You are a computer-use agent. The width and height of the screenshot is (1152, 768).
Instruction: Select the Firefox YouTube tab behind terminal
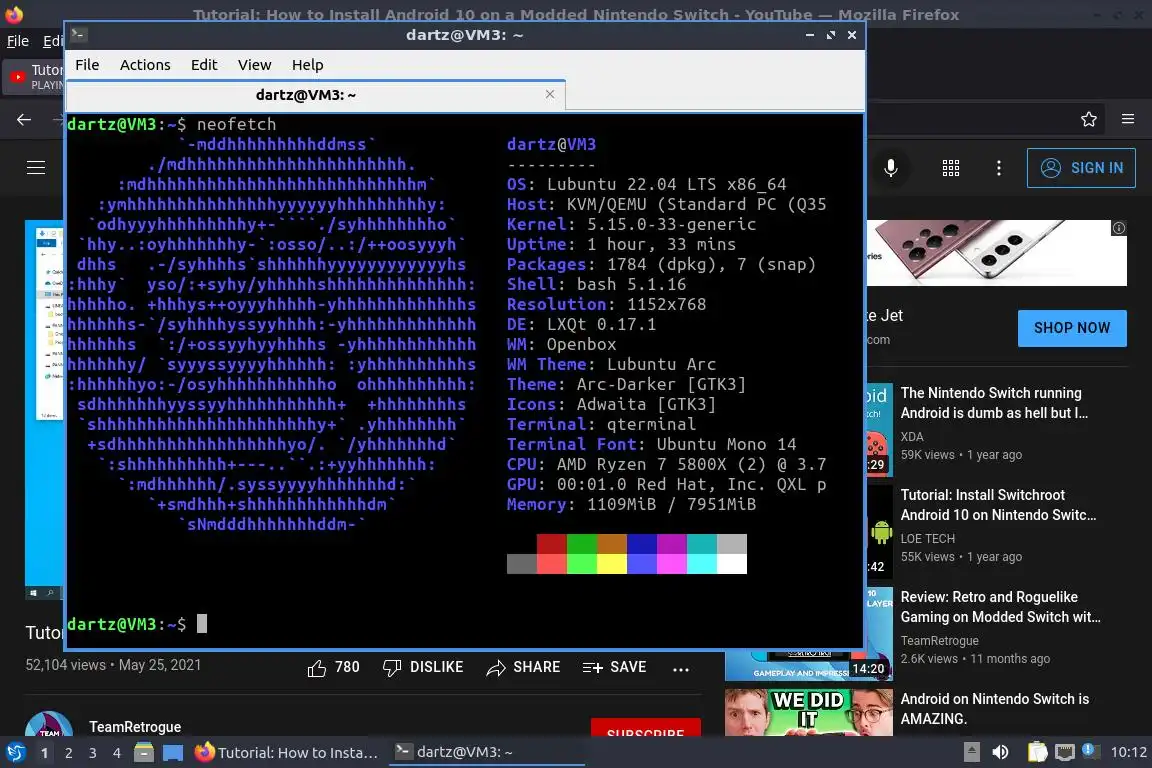click(x=35, y=76)
